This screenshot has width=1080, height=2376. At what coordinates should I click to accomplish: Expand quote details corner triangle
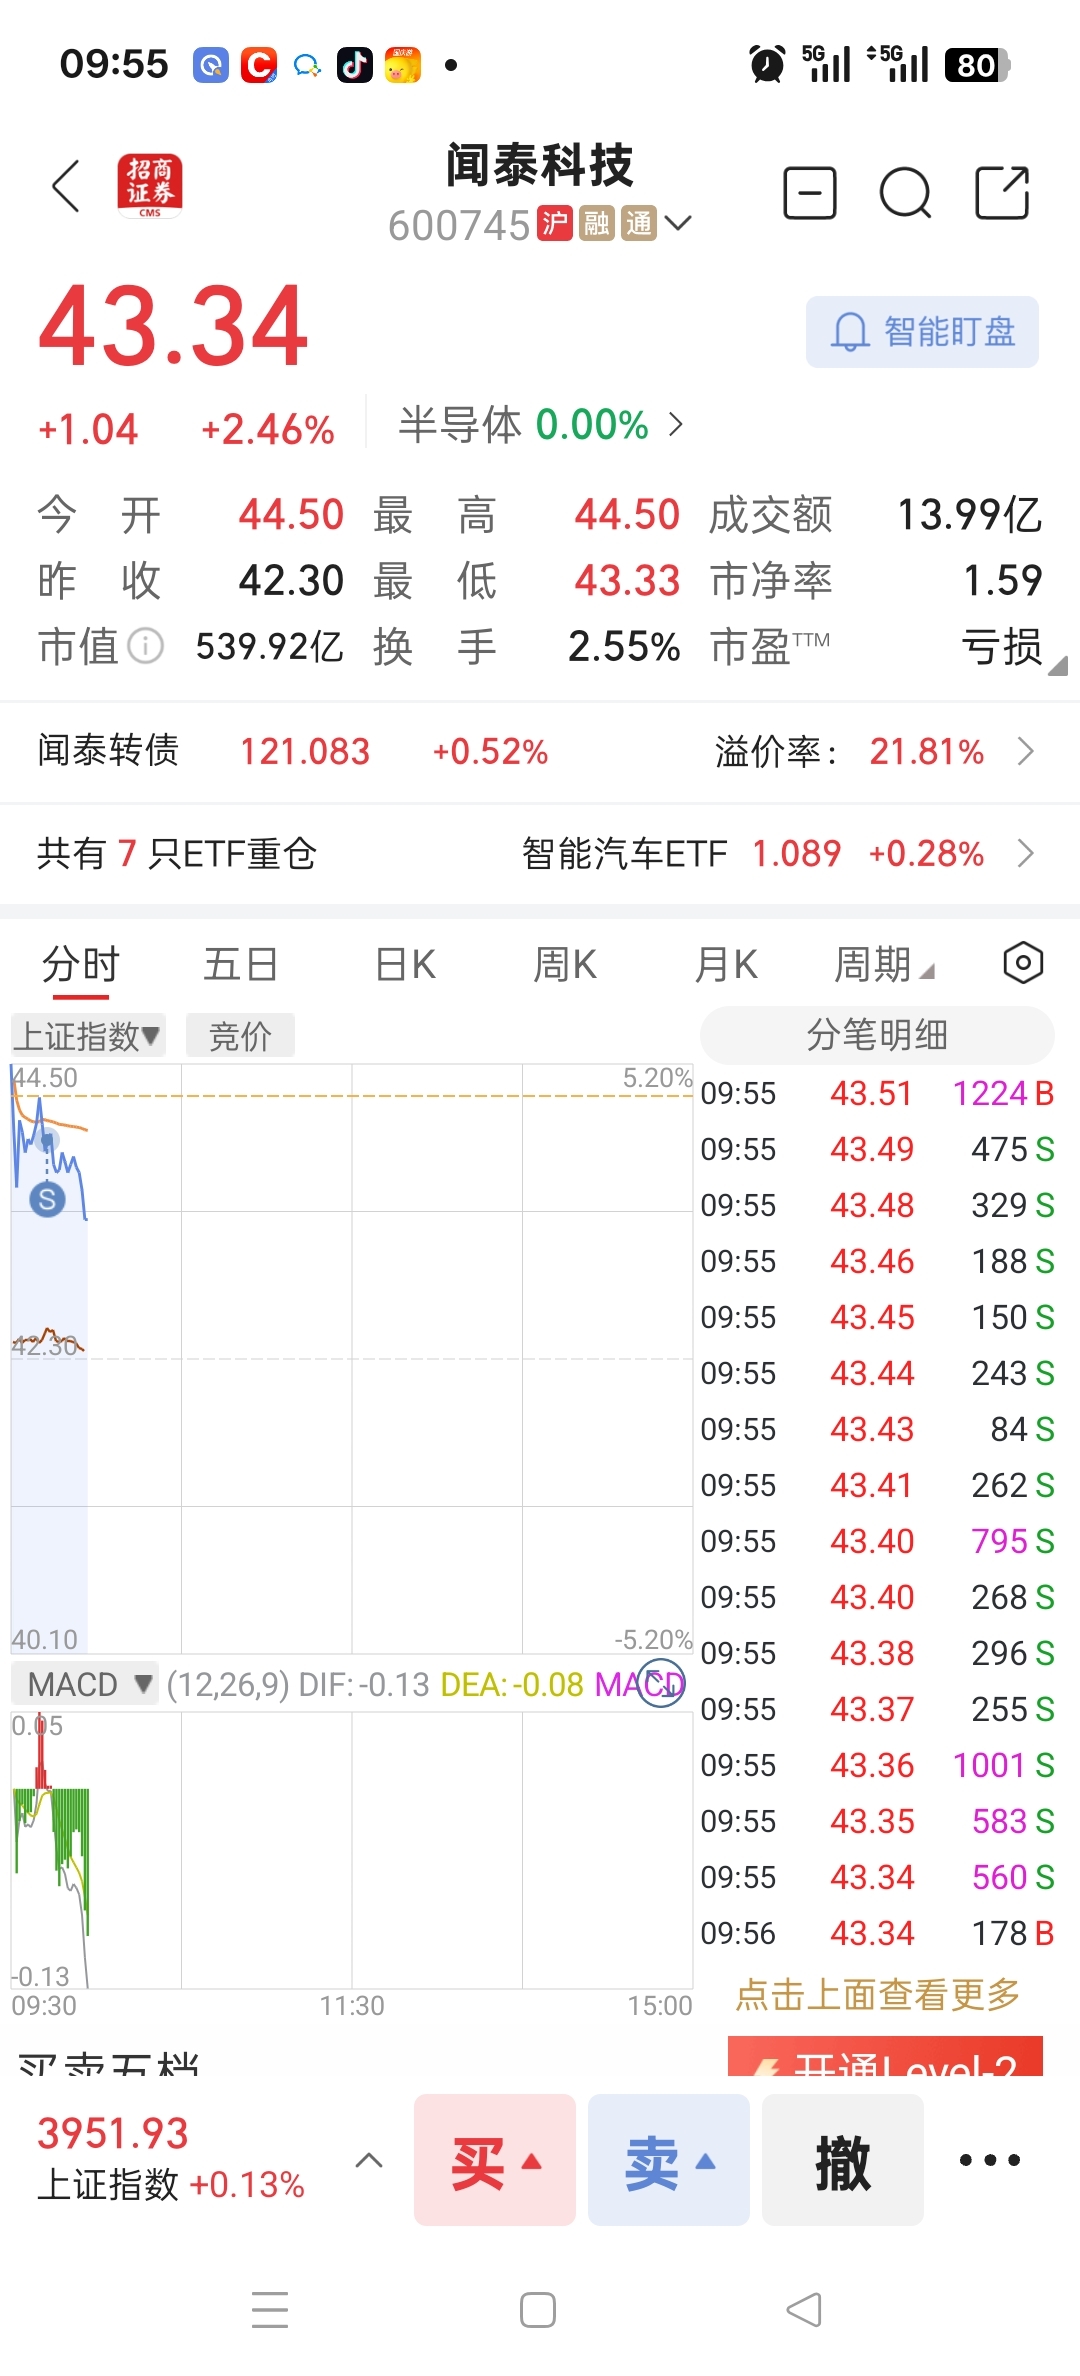tap(1058, 665)
